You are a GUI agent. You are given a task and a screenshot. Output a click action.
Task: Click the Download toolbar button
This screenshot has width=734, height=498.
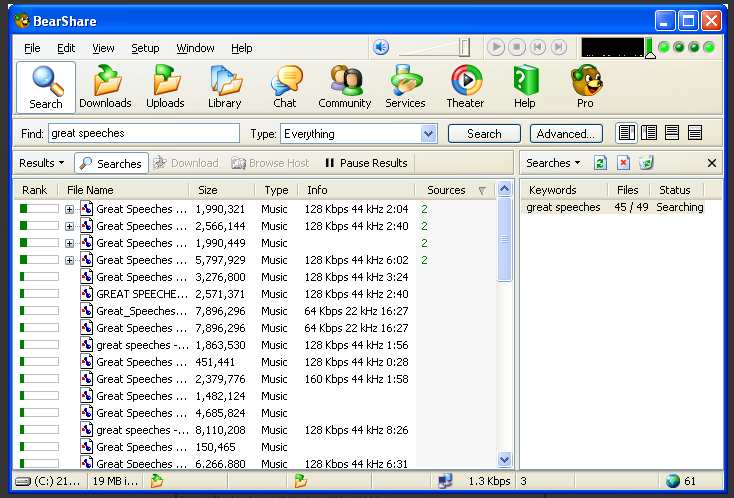tap(186, 163)
